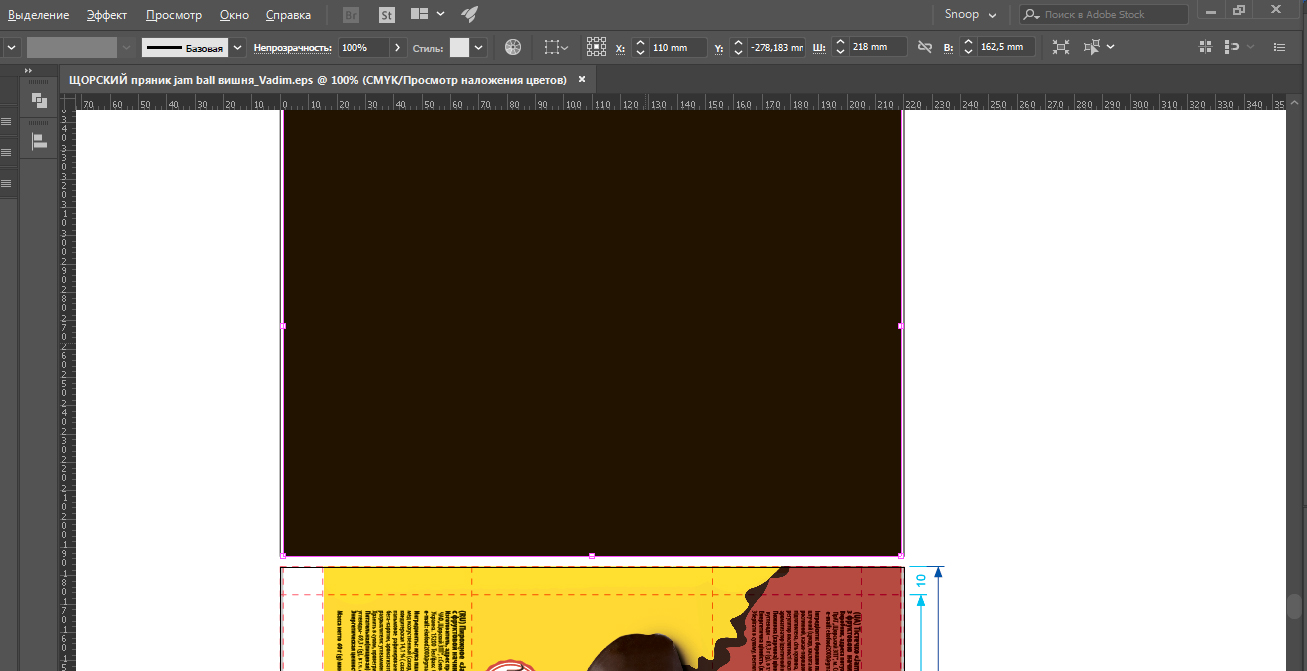Screen dimensions: 1307x671
Task: Open the Pathfinder panel icon
Action: [x=39, y=101]
